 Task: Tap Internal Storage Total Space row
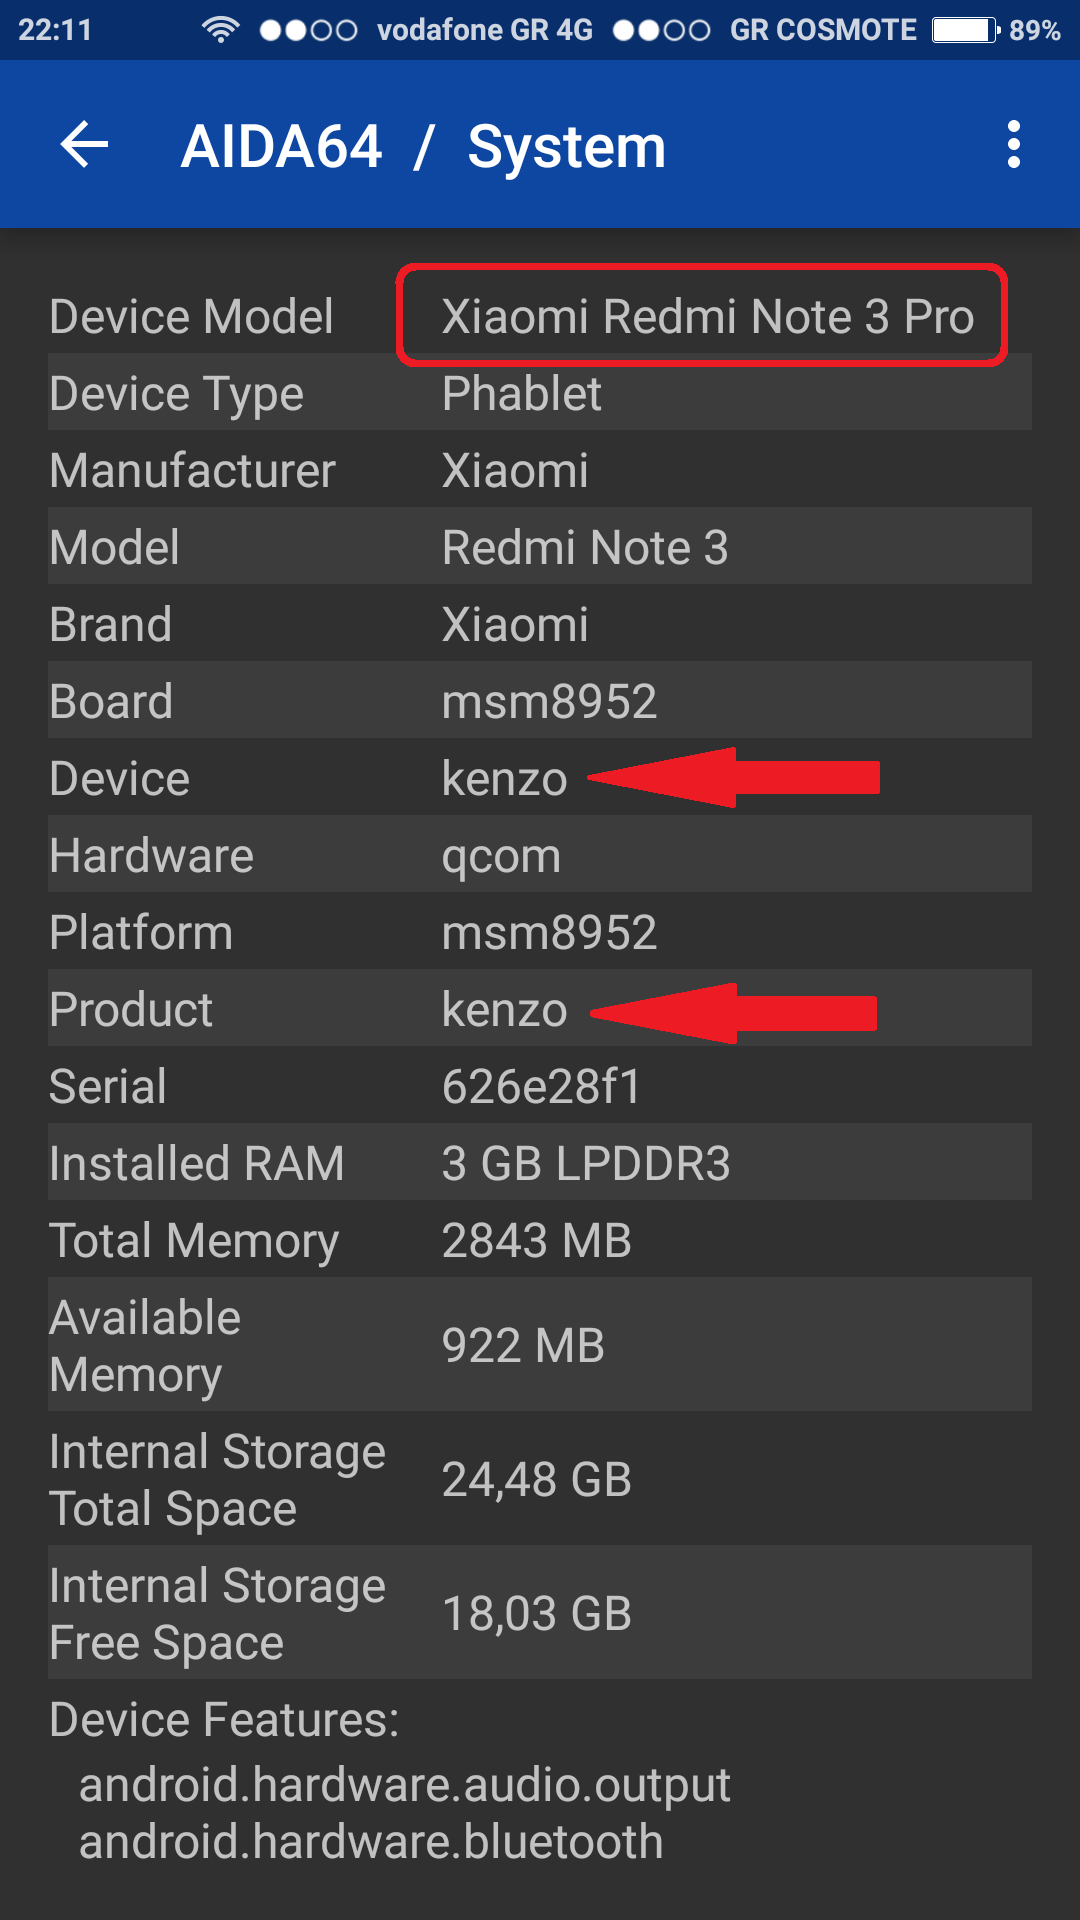click(540, 1480)
